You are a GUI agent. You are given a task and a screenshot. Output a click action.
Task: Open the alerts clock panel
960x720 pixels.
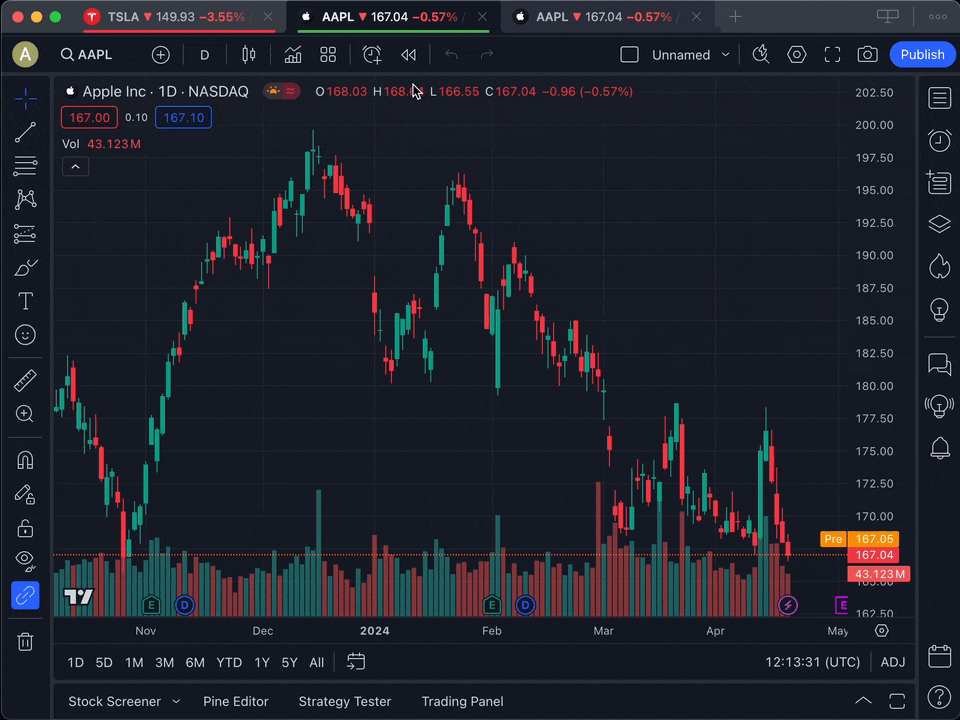click(939, 141)
